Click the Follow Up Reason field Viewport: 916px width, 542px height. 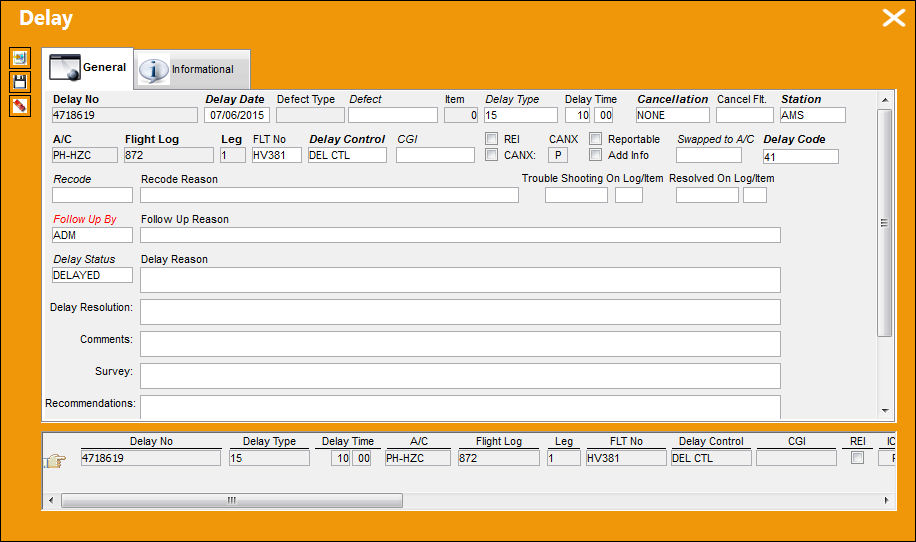coord(460,235)
